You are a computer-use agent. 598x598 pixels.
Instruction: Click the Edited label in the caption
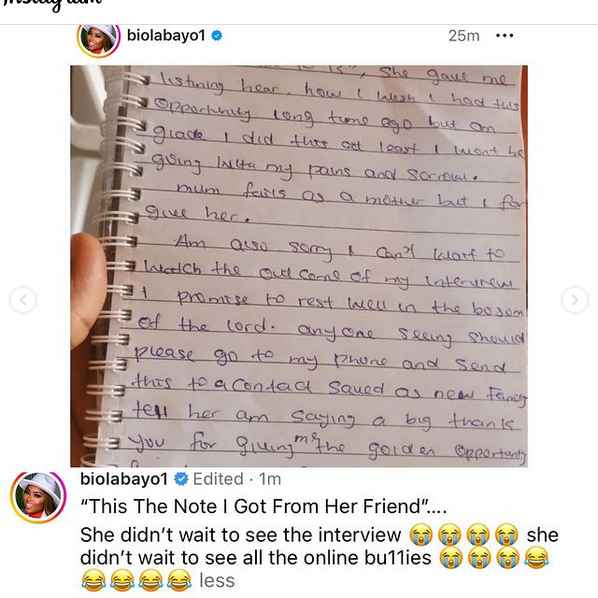pyautogui.click(x=218, y=479)
